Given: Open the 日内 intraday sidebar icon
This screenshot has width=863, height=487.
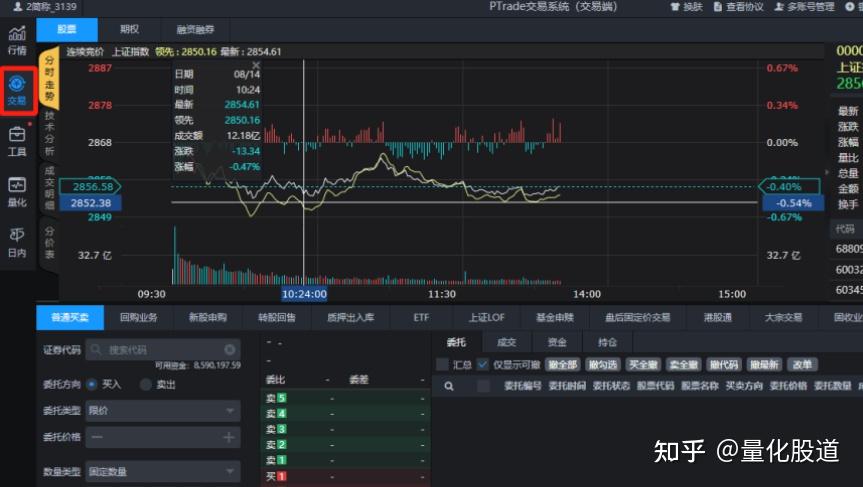Looking at the screenshot, I should [x=17, y=243].
